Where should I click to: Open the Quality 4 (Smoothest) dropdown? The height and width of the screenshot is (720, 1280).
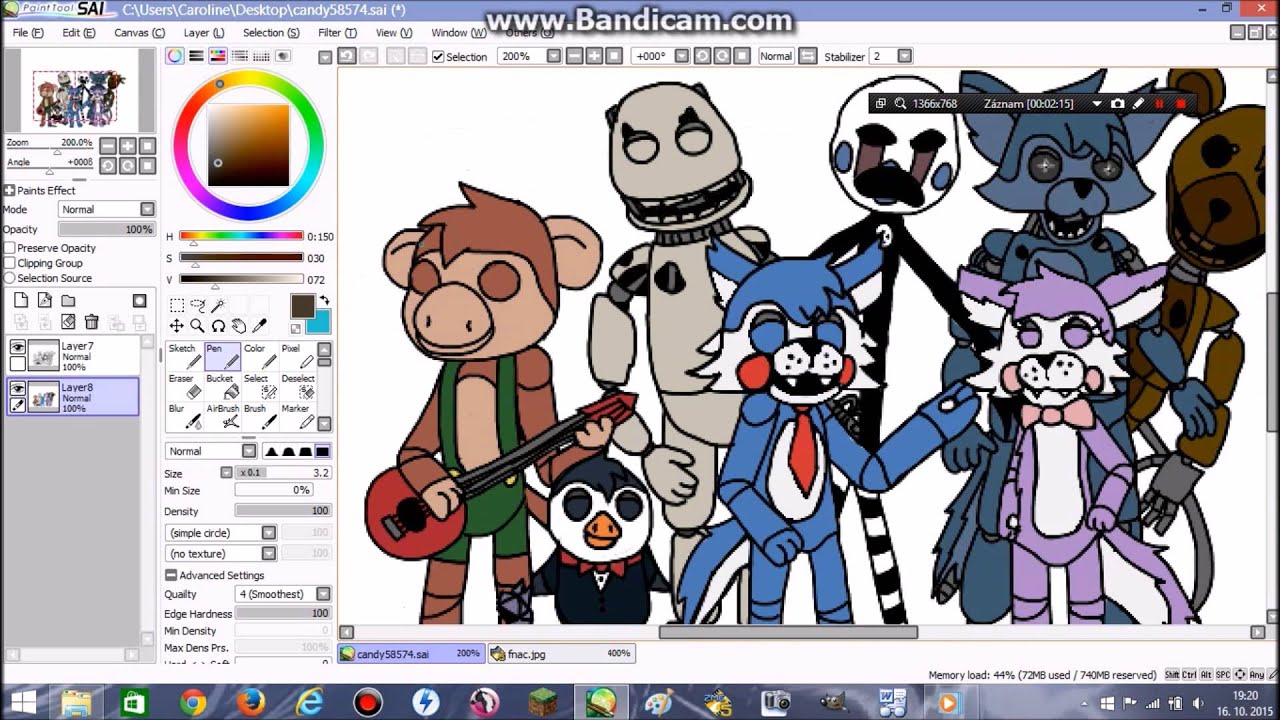pos(283,594)
